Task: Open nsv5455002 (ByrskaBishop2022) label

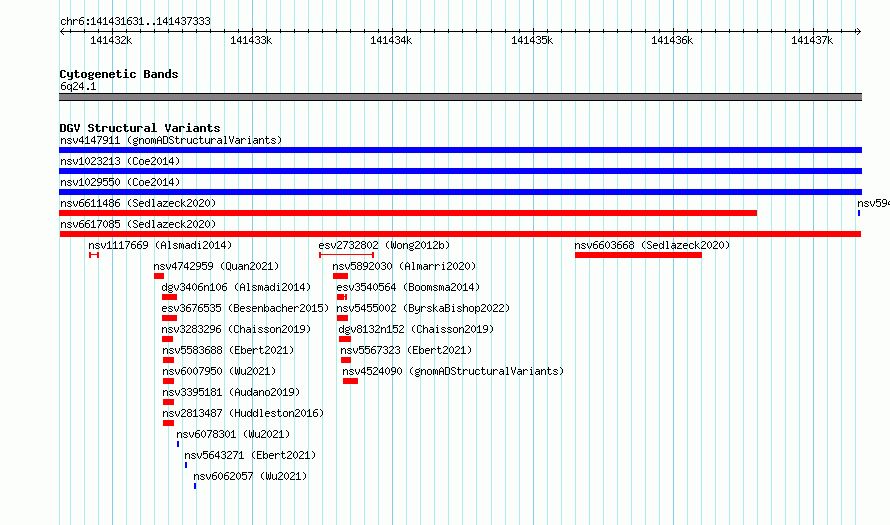Action: coord(423,308)
